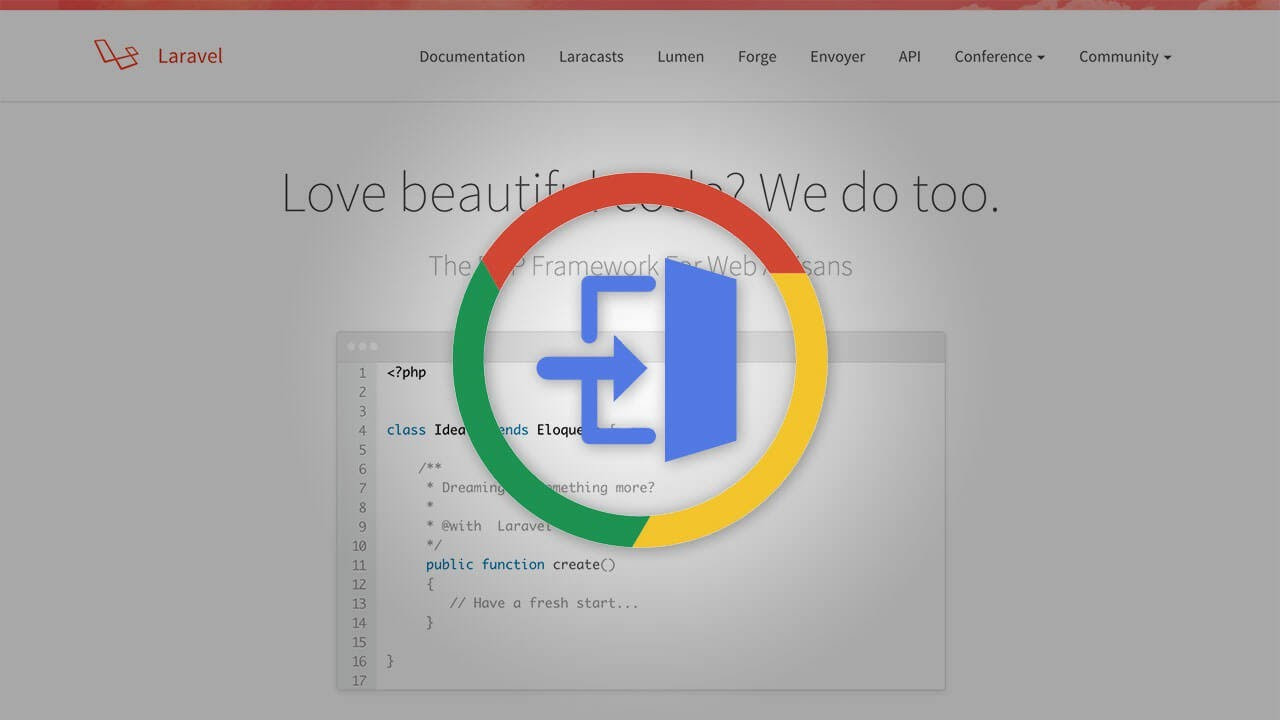The height and width of the screenshot is (720, 1280).
Task: Open the Lumen nav link
Action: click(x=680, y=57)
